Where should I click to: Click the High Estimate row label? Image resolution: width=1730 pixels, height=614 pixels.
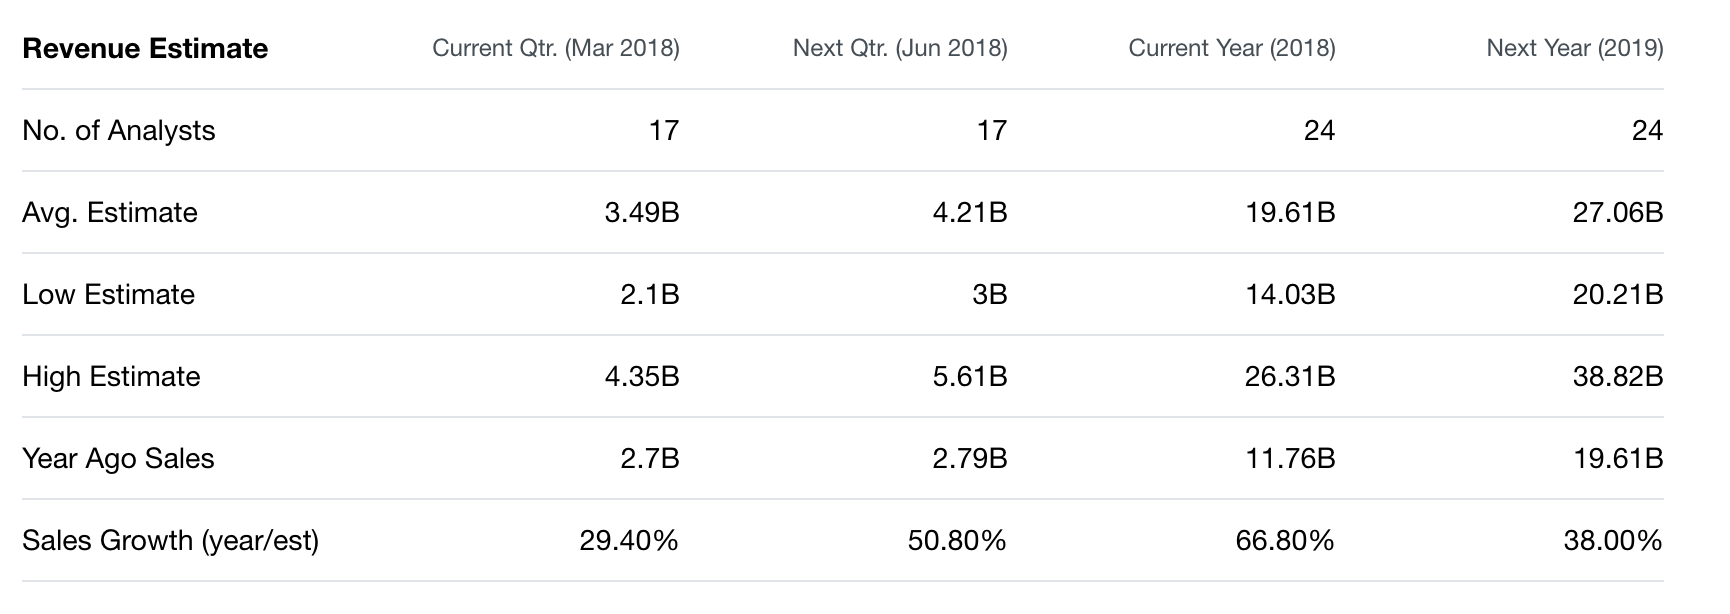(111, 377)
